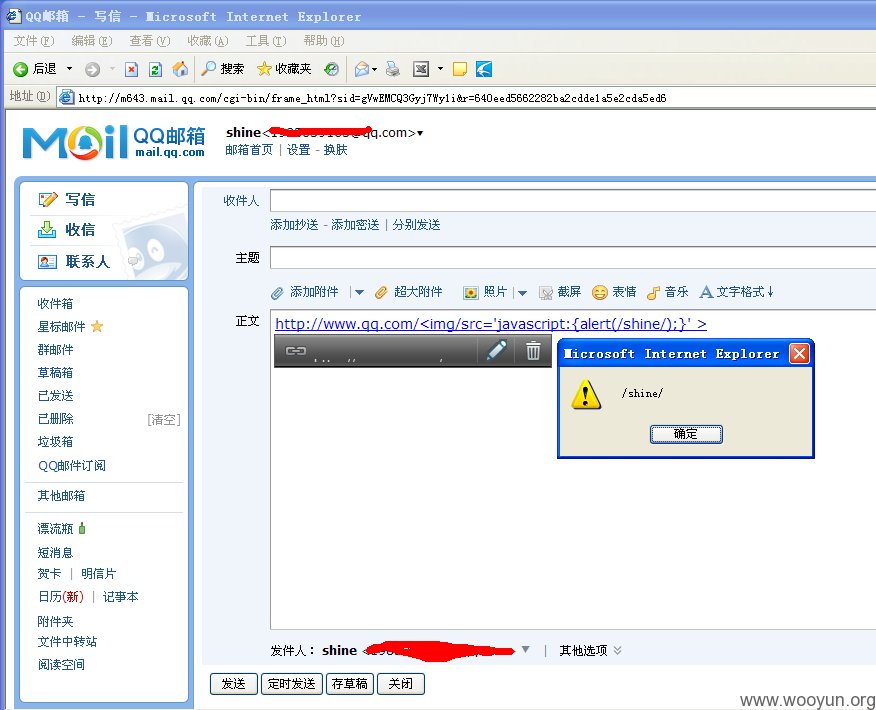876x710 pixels.
Task: Go to IE home page icon
Action: click(x=180, y=69)
